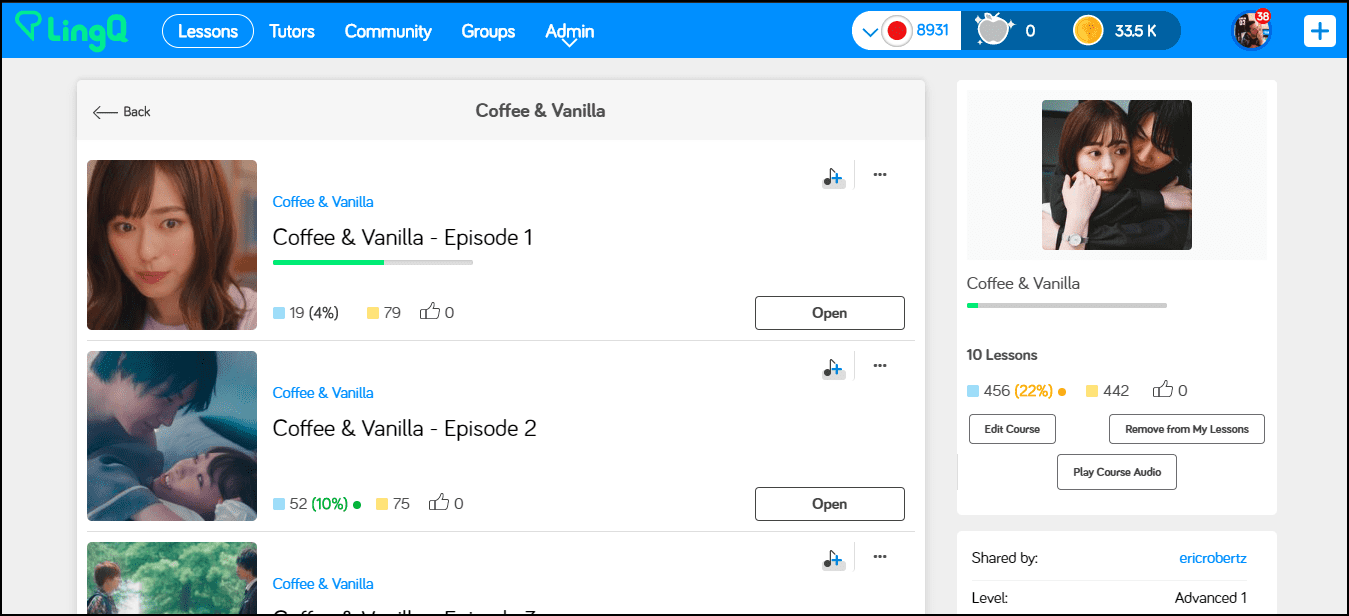The image size is (1349, 616).
Task: Click Episode 1 progress bar
Action: click(x=372, y=262)
